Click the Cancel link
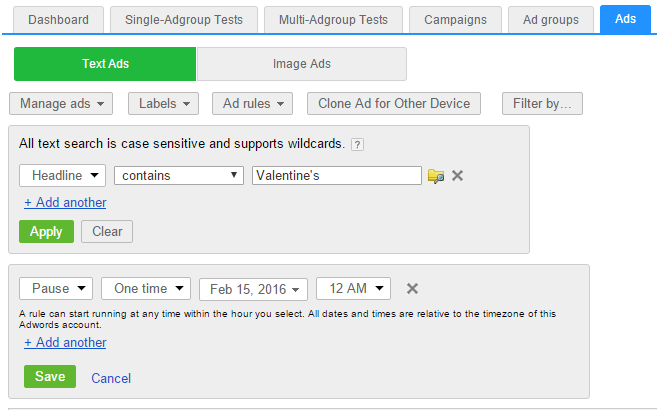The width and height of the screenshot is (657, 410). 111,378
